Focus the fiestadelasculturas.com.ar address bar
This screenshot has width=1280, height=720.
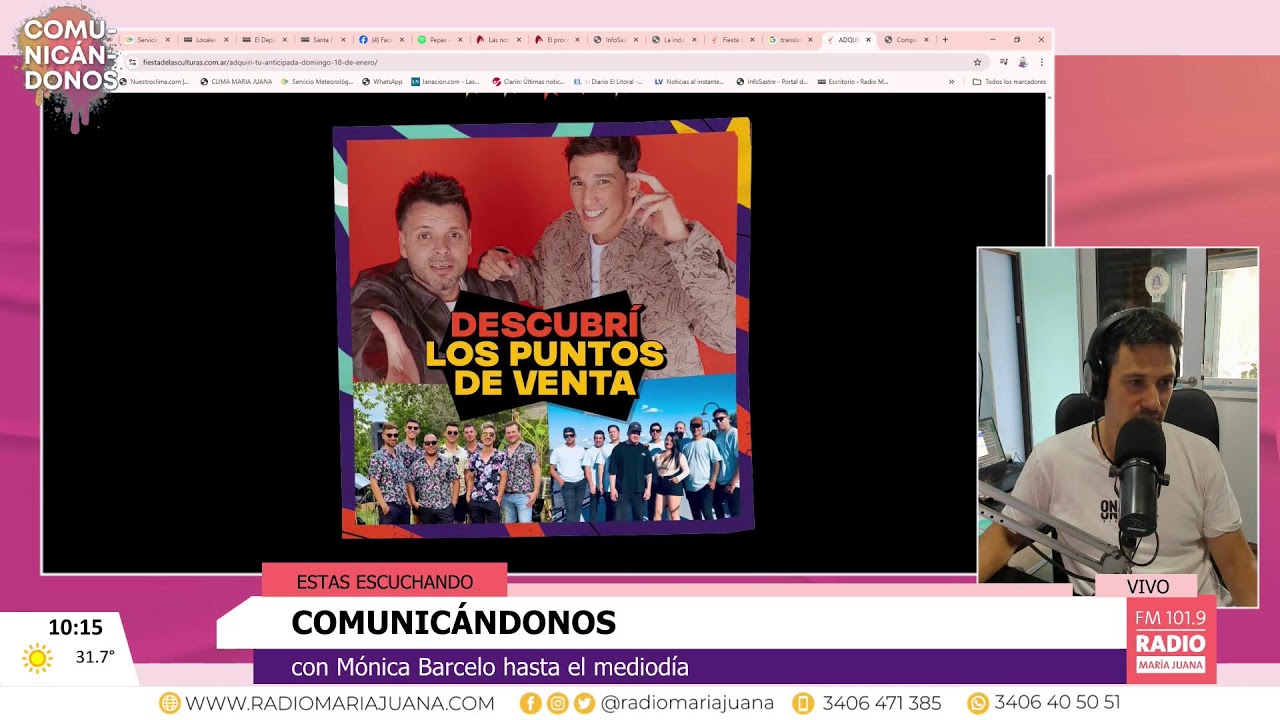coord(555,62)
